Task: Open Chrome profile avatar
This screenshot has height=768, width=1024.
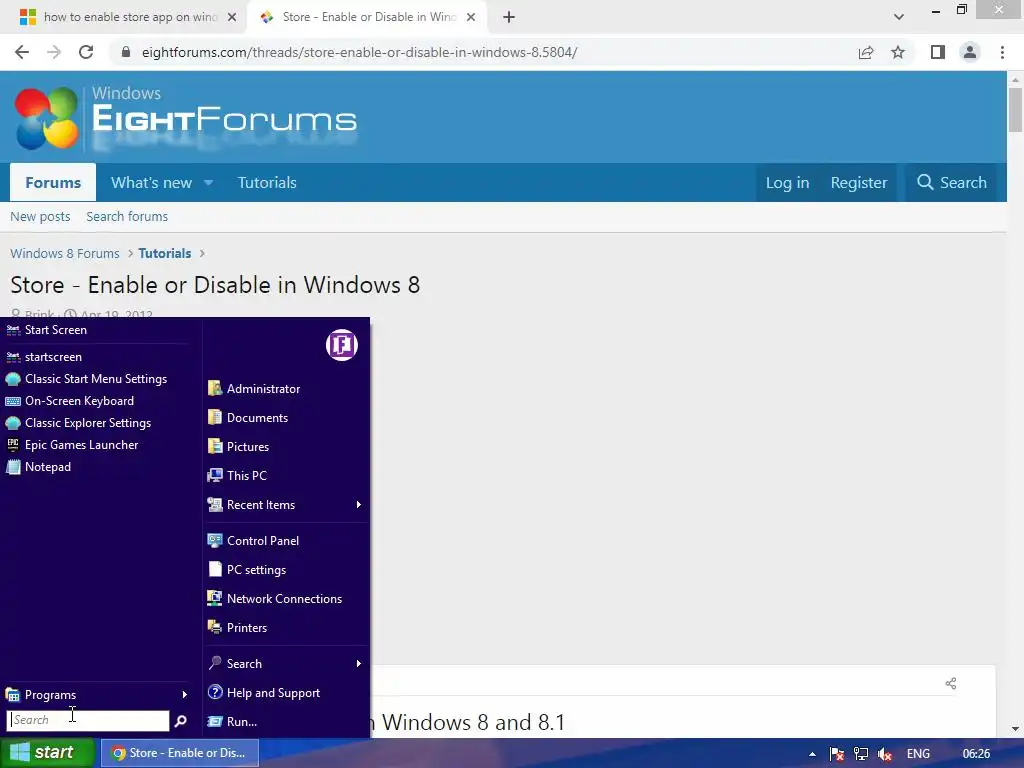Action: point(970,52)
